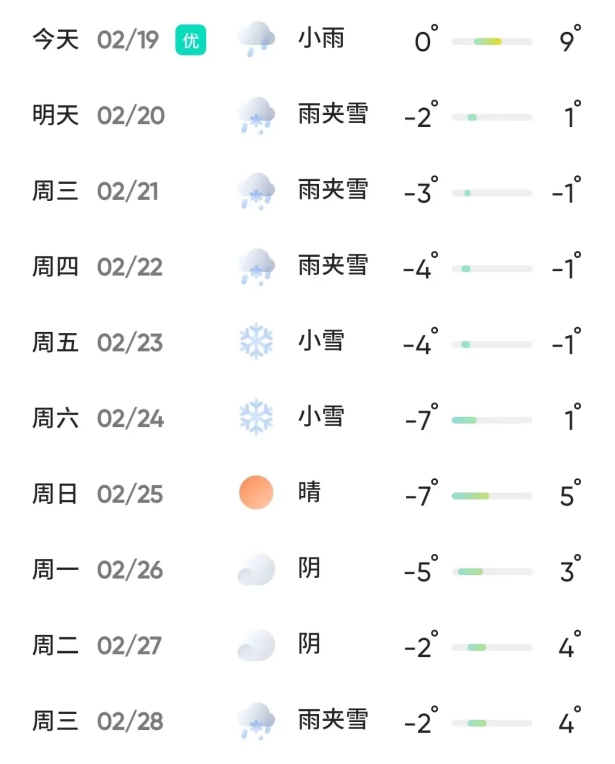Click the snowflake icon for 02/24
The image size is (615, 764).
tap(256, 417)
